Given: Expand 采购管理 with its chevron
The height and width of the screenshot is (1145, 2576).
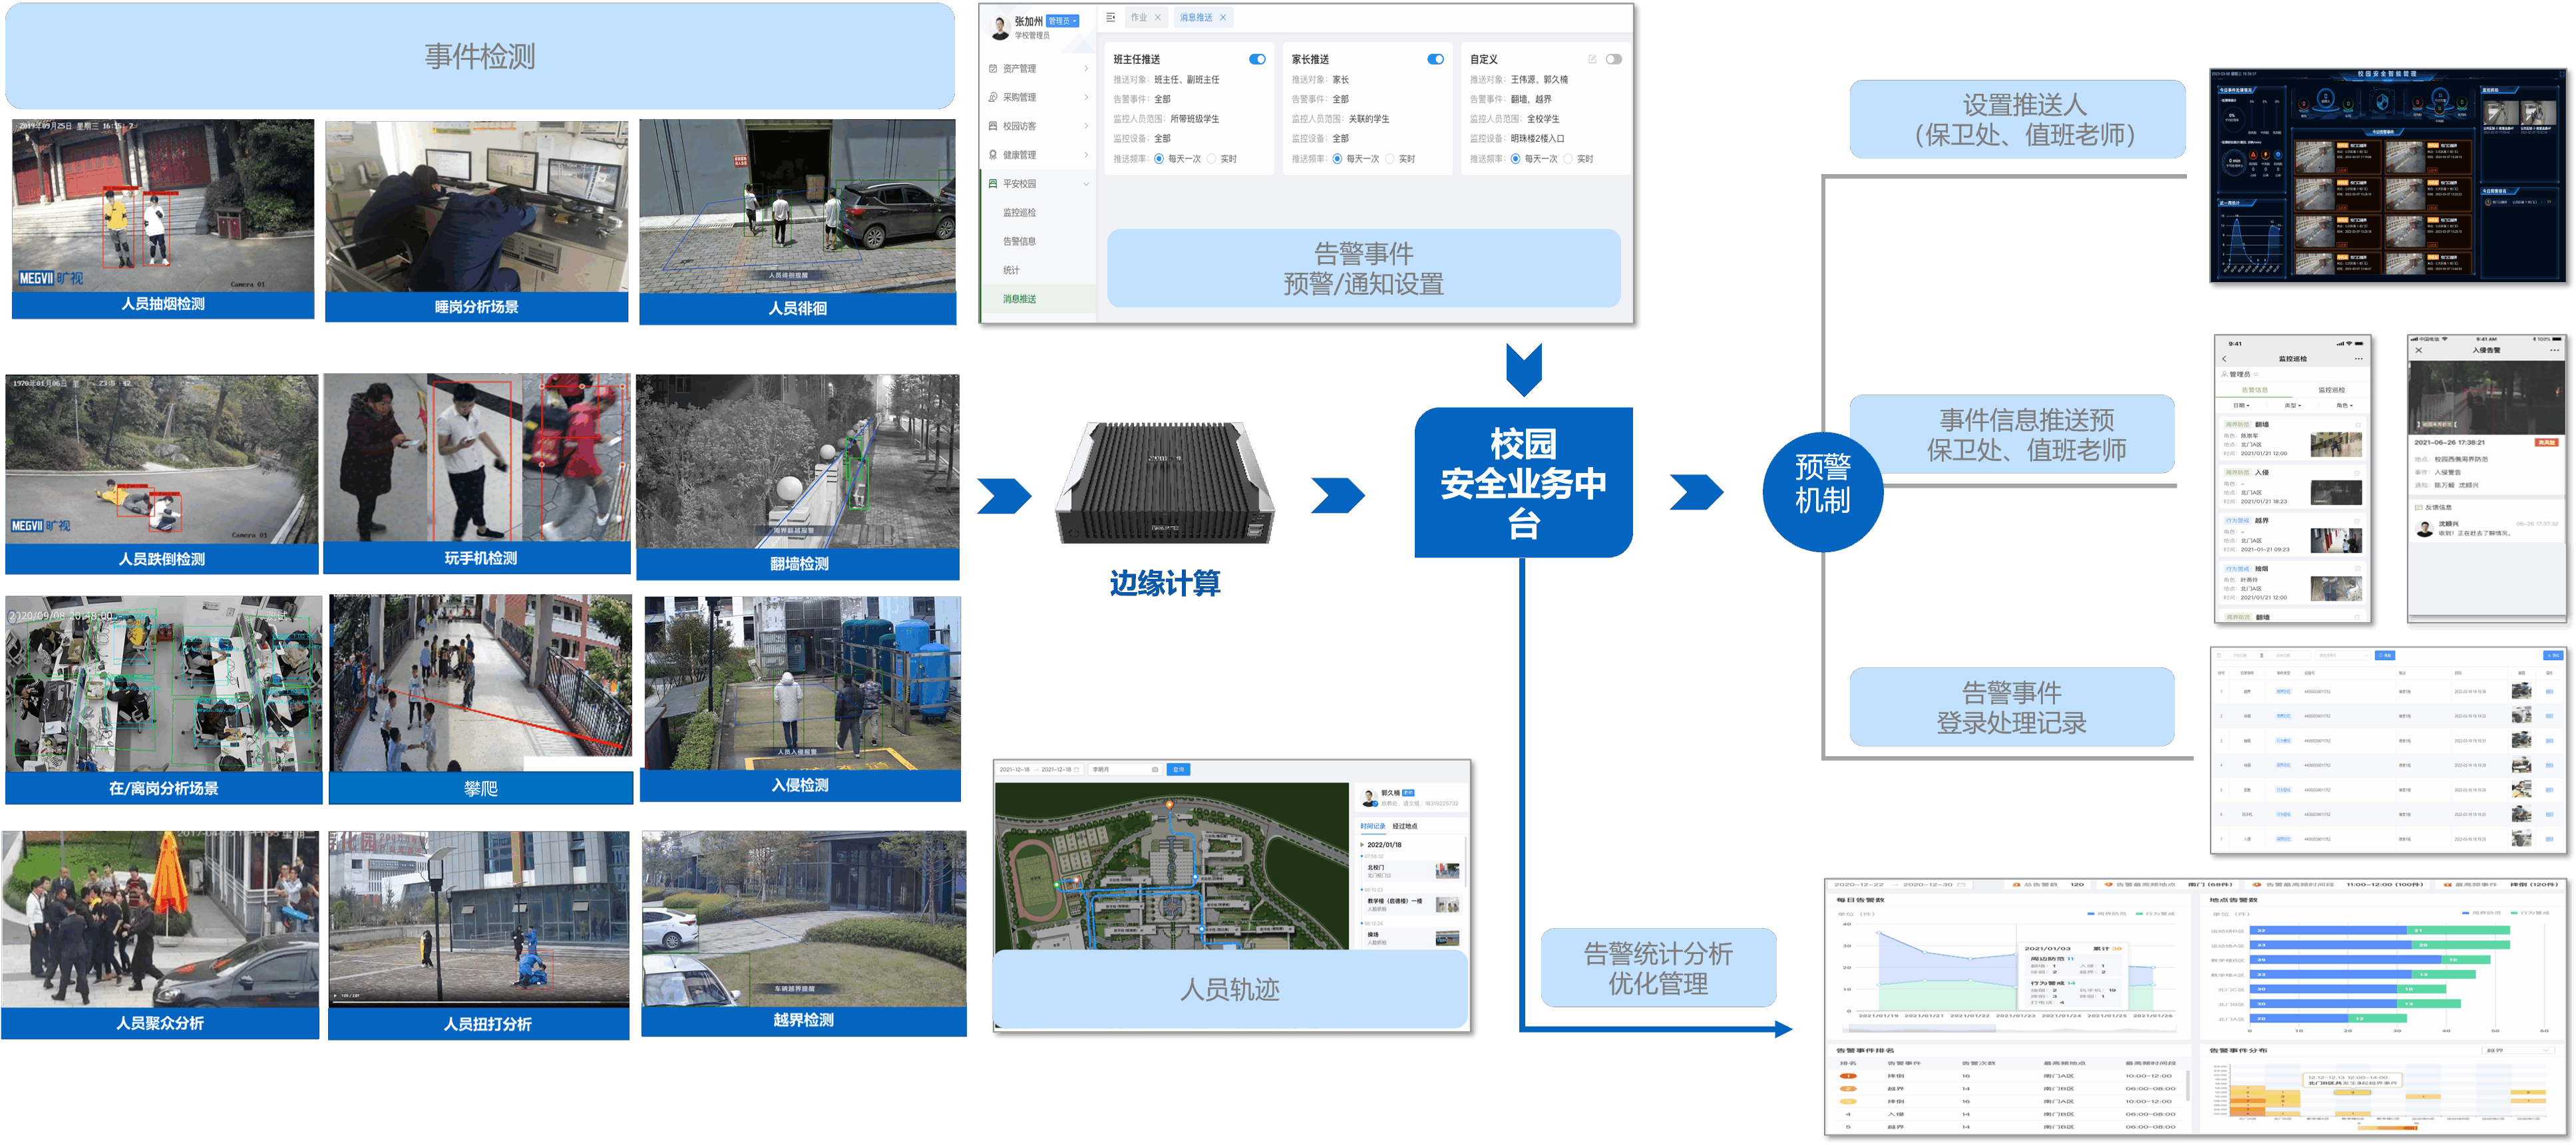Looking at the screenshot, I should 1086,98.
